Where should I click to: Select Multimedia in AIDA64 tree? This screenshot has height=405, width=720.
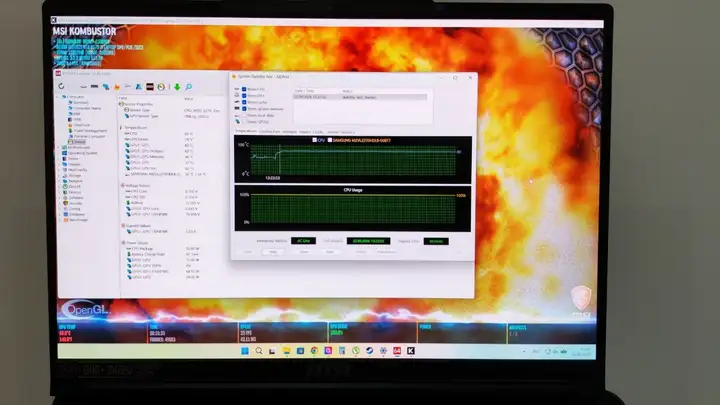click(x=78, y=170)
